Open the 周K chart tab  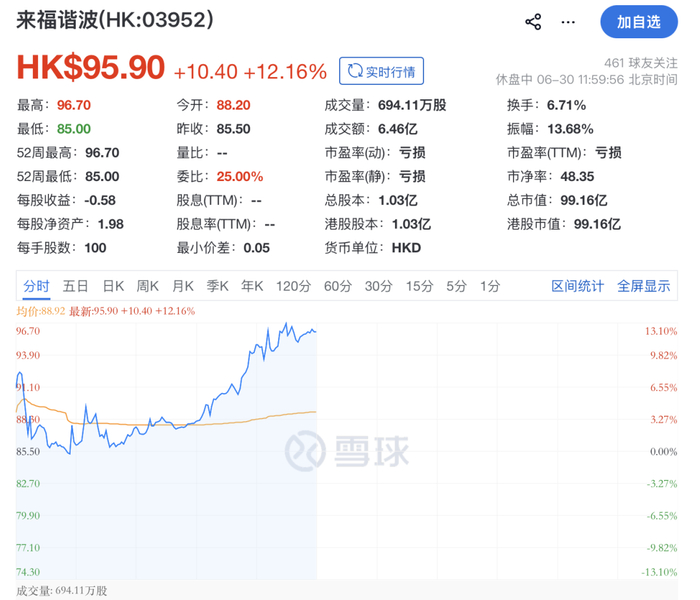tap(148, 286)
